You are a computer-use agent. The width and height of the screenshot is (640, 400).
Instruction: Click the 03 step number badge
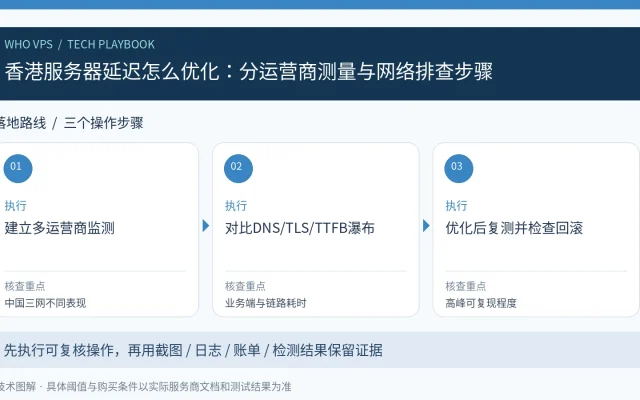459,168
